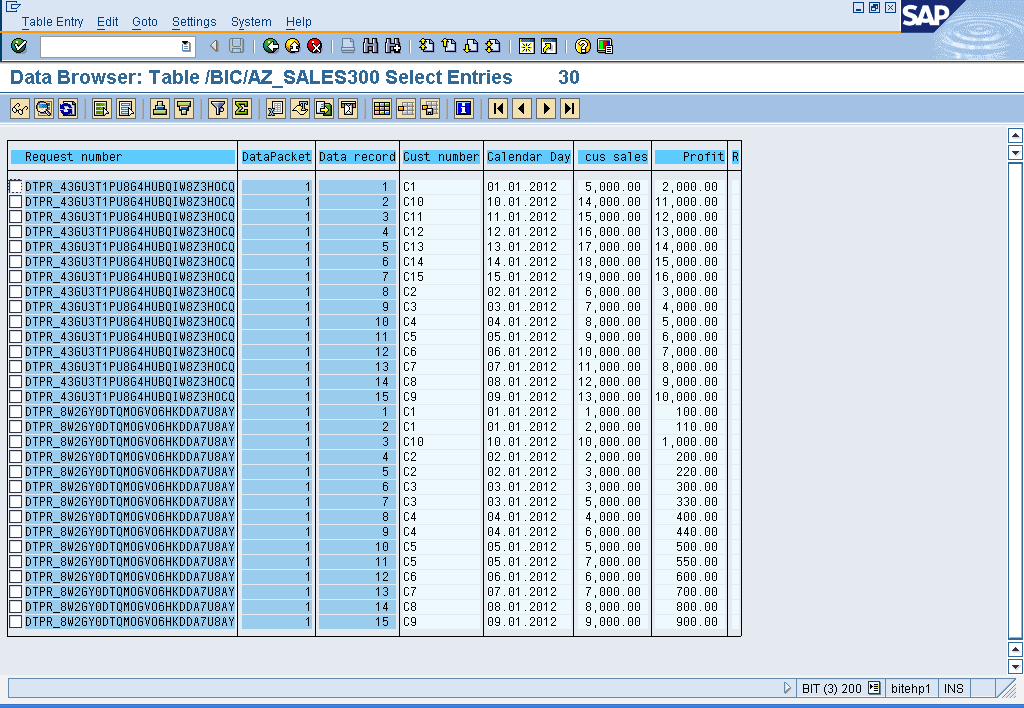Click the Spreadsheet export icon
1024x708 pixels.
tap(276, 108)
